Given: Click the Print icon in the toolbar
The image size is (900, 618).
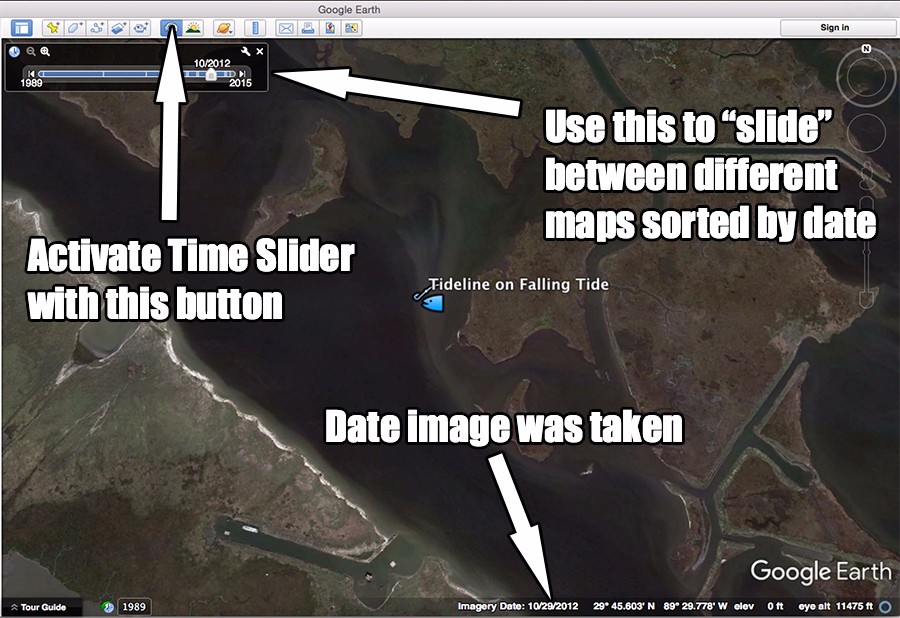Looking at the screenshot, I should [308, 28].
